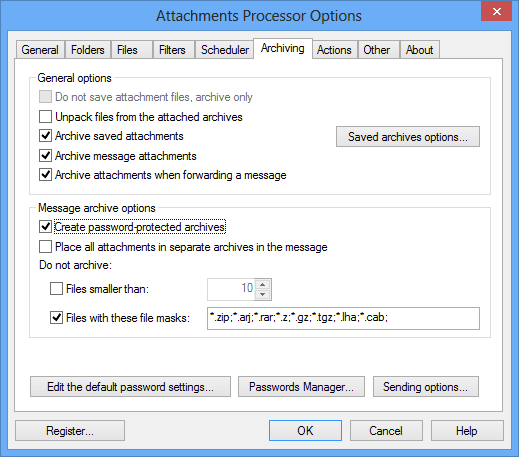
Task: Check the Files smaller than option
Action: click(56, 289)
